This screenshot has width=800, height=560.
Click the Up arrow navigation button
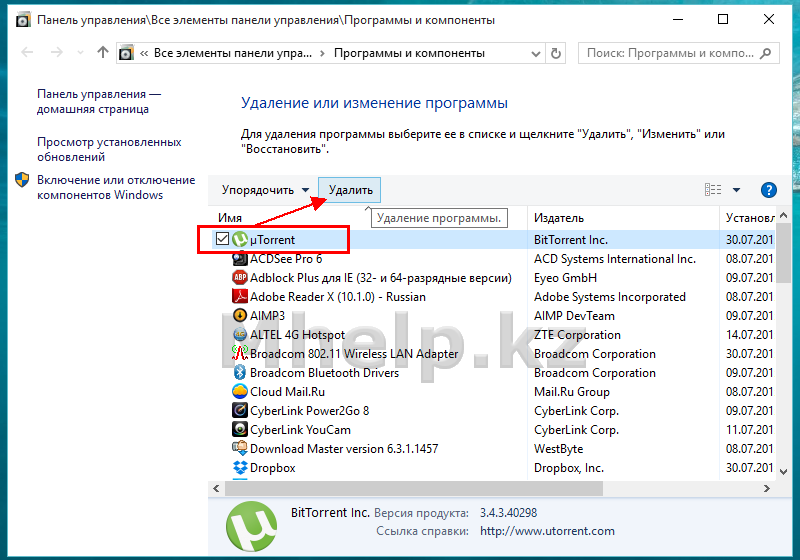pos(102,53)
